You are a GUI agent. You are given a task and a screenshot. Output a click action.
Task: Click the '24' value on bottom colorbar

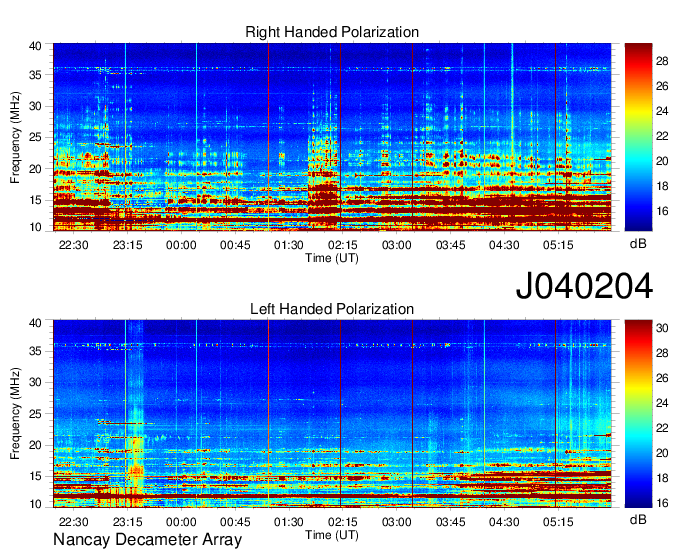662,403
